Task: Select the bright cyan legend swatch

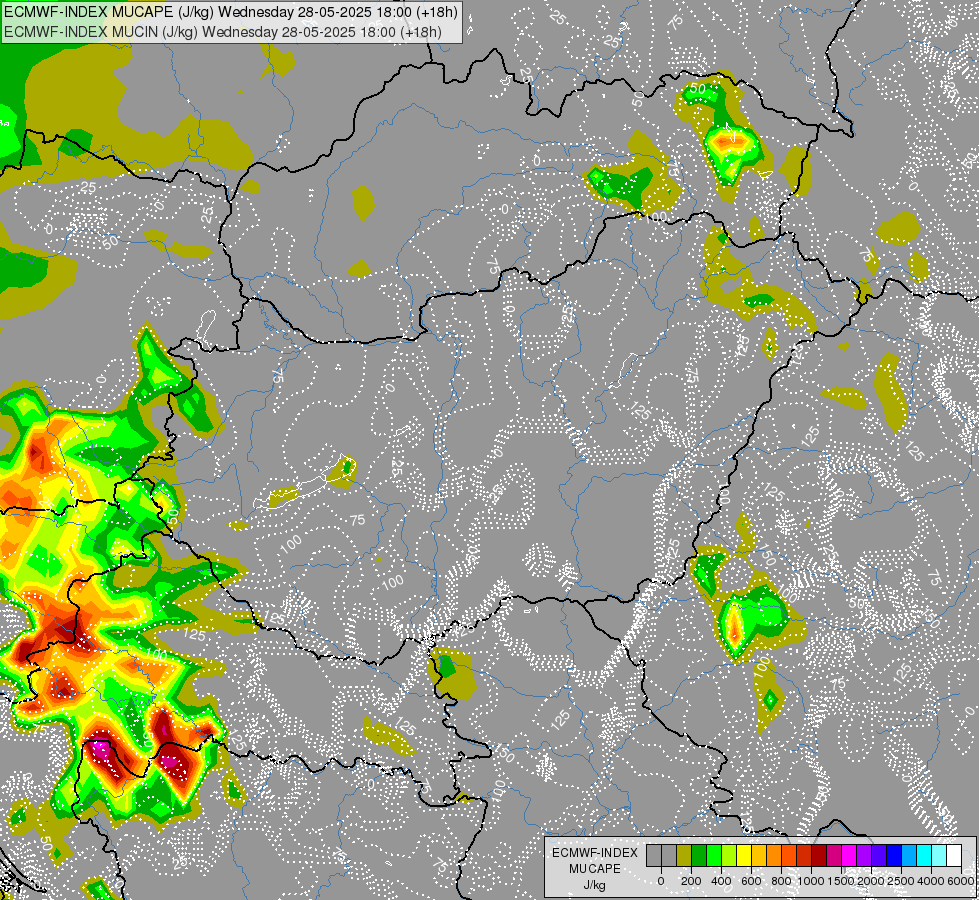Action: [x=925, y=856]
